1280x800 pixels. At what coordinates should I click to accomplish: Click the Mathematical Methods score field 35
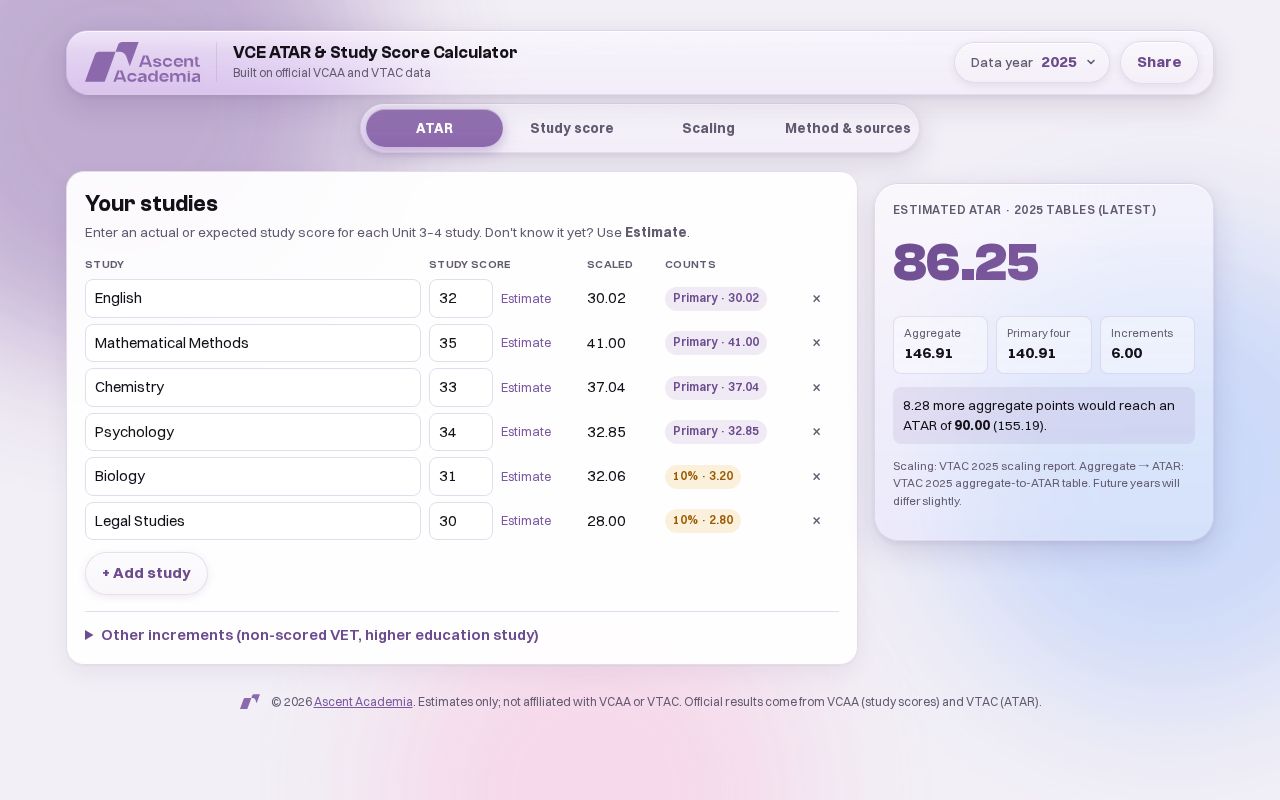point(461,343)
